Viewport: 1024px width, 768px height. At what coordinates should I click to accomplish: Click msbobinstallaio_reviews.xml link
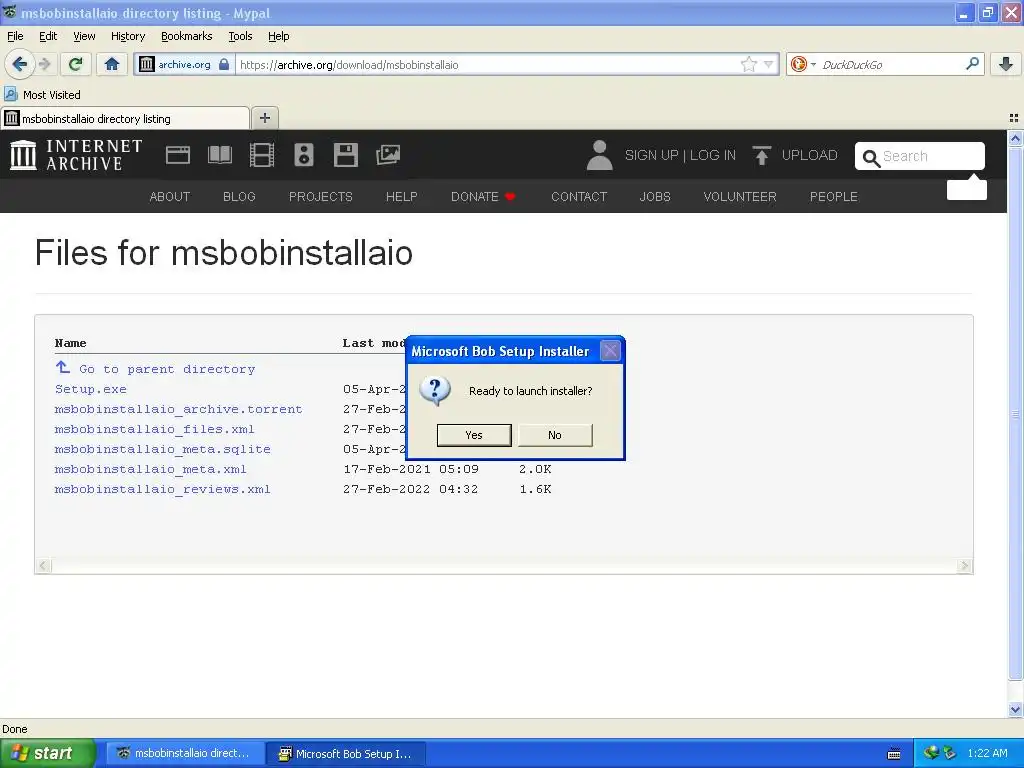163,489
